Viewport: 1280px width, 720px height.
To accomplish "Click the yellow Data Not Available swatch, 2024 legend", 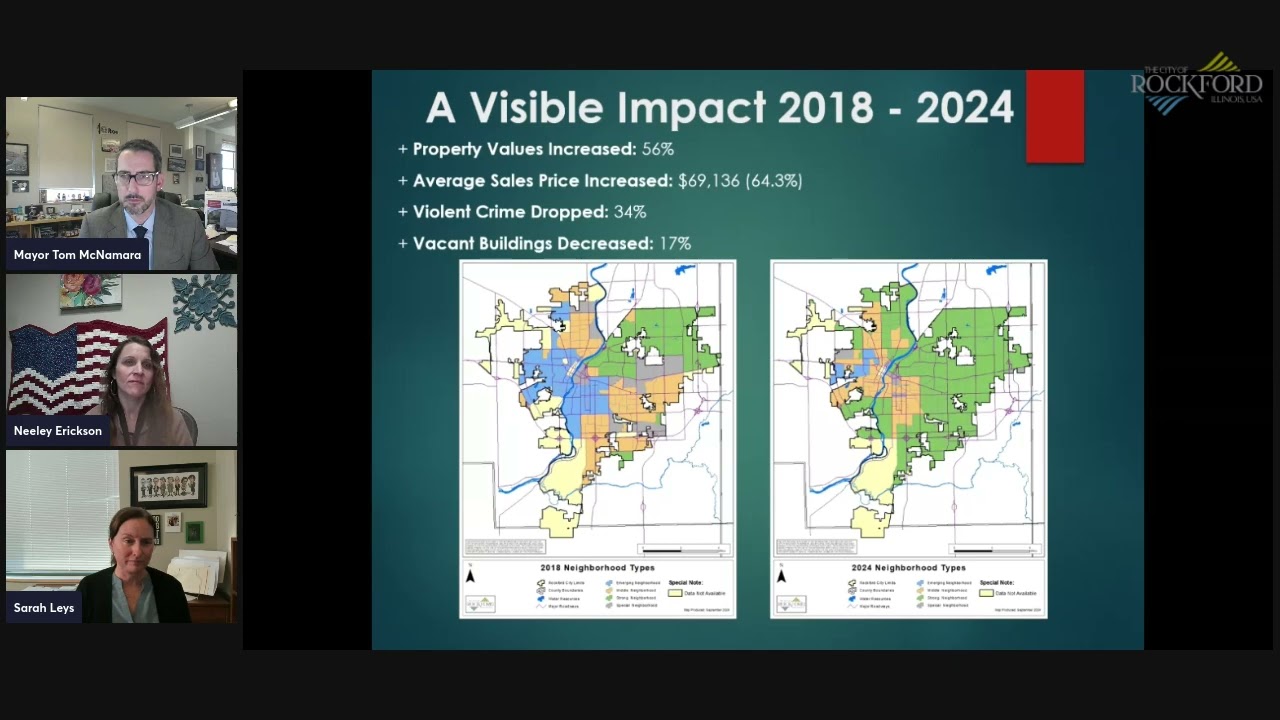I will coord(986,592).
